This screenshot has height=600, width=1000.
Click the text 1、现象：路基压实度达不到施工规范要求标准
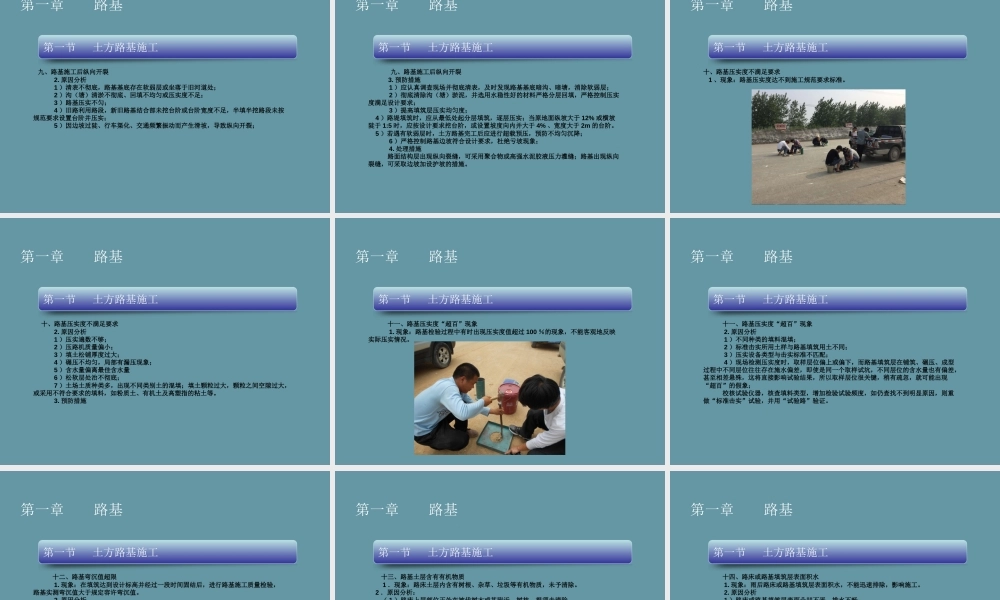tap(777, 80)
